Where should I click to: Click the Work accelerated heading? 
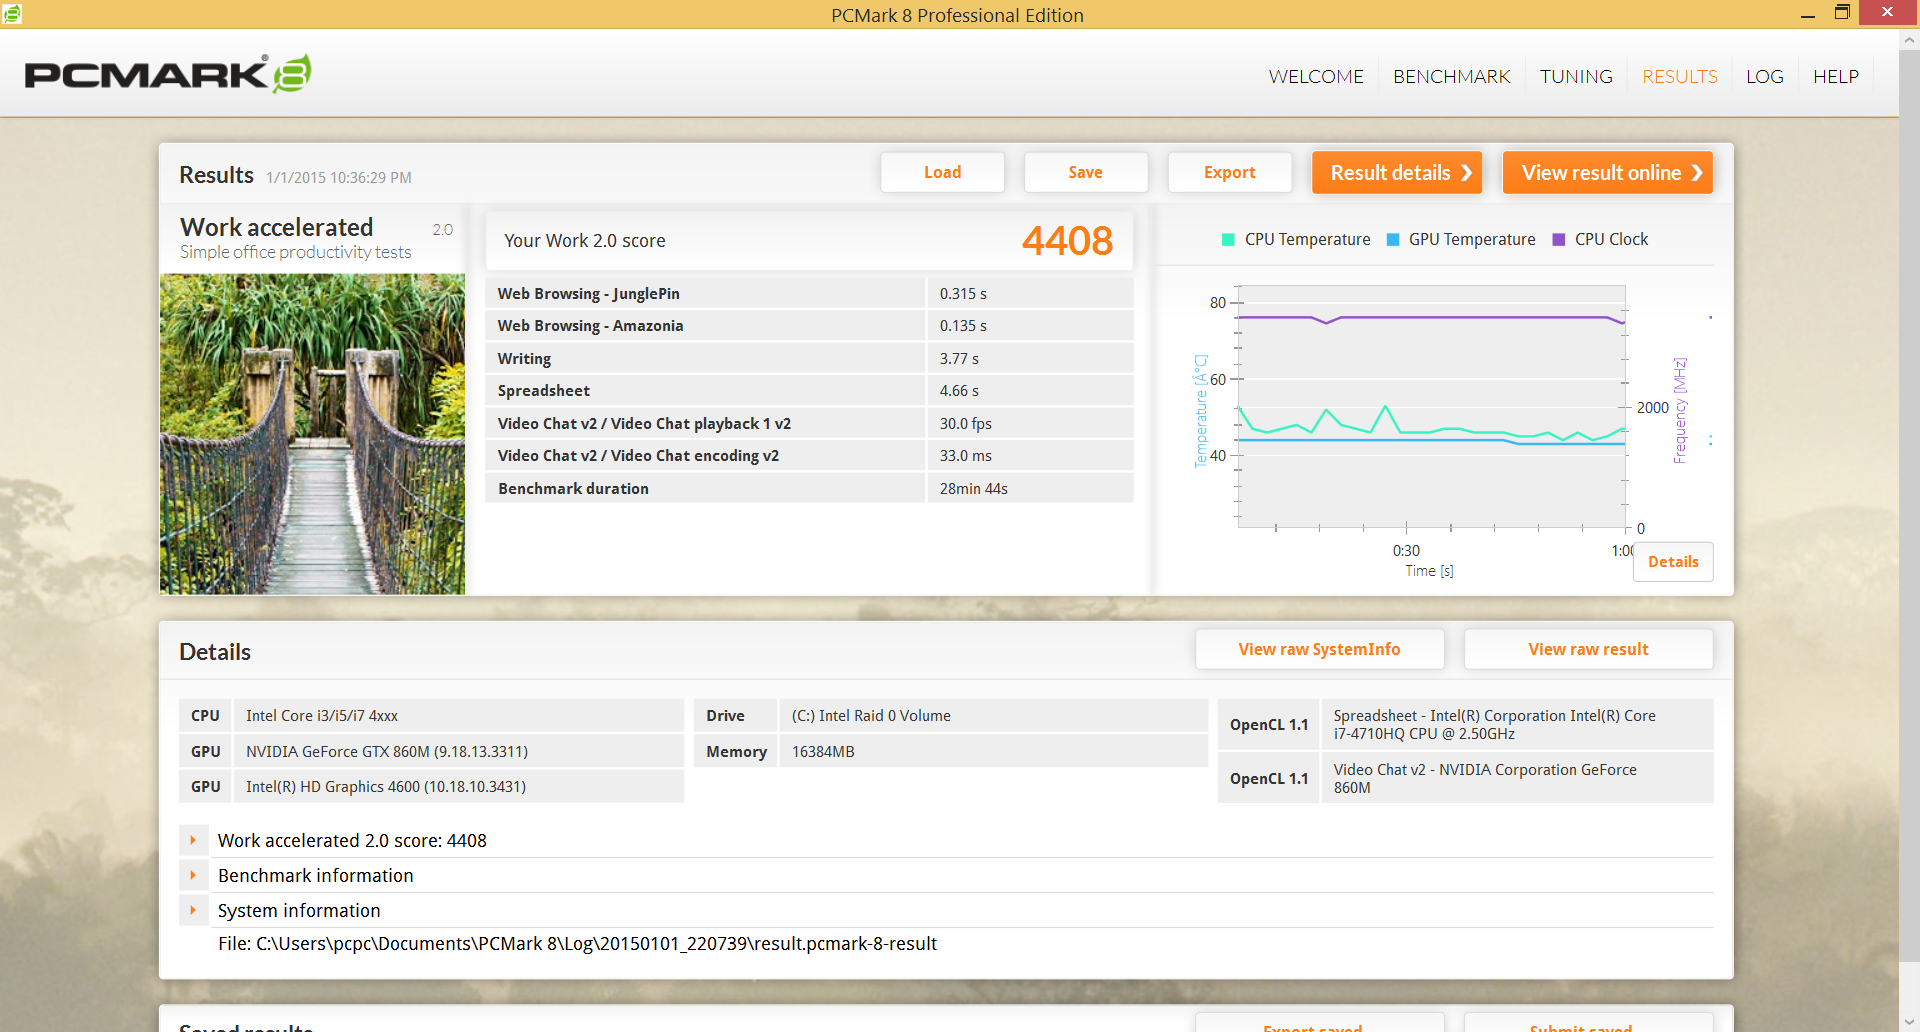[x=276, y=227]
